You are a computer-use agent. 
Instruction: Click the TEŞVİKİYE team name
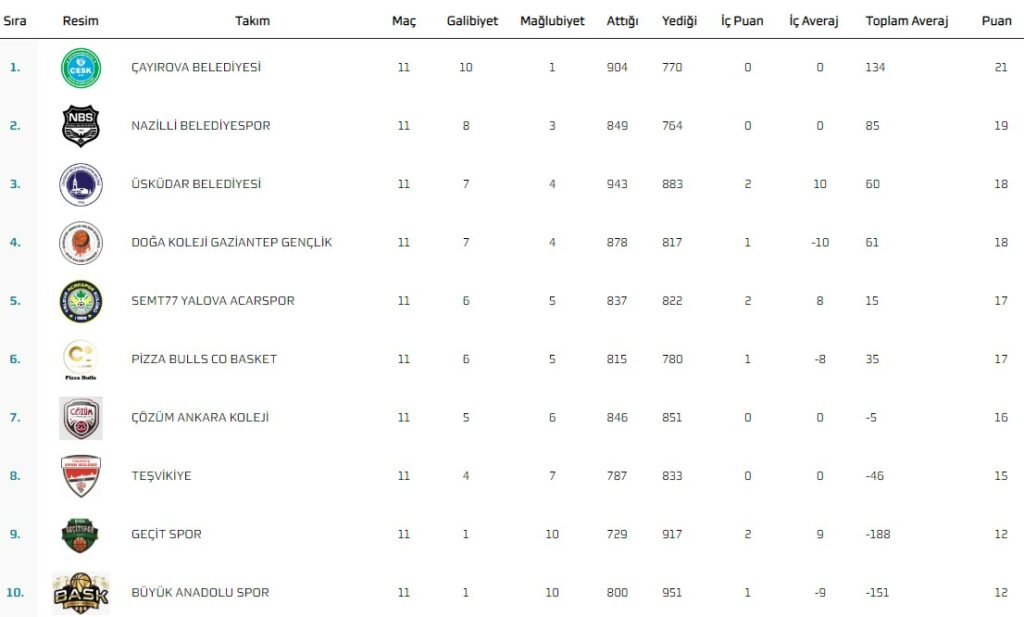click(161, 476)
